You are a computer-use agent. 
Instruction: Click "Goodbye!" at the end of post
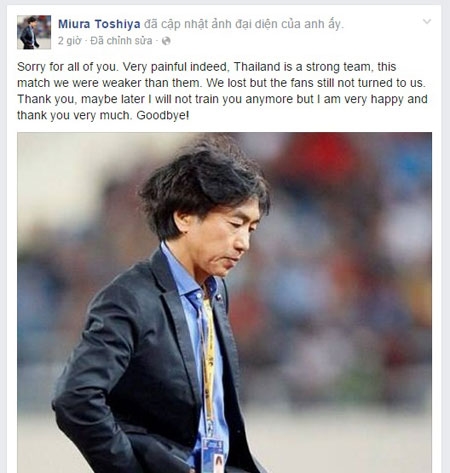coord(163,115)
